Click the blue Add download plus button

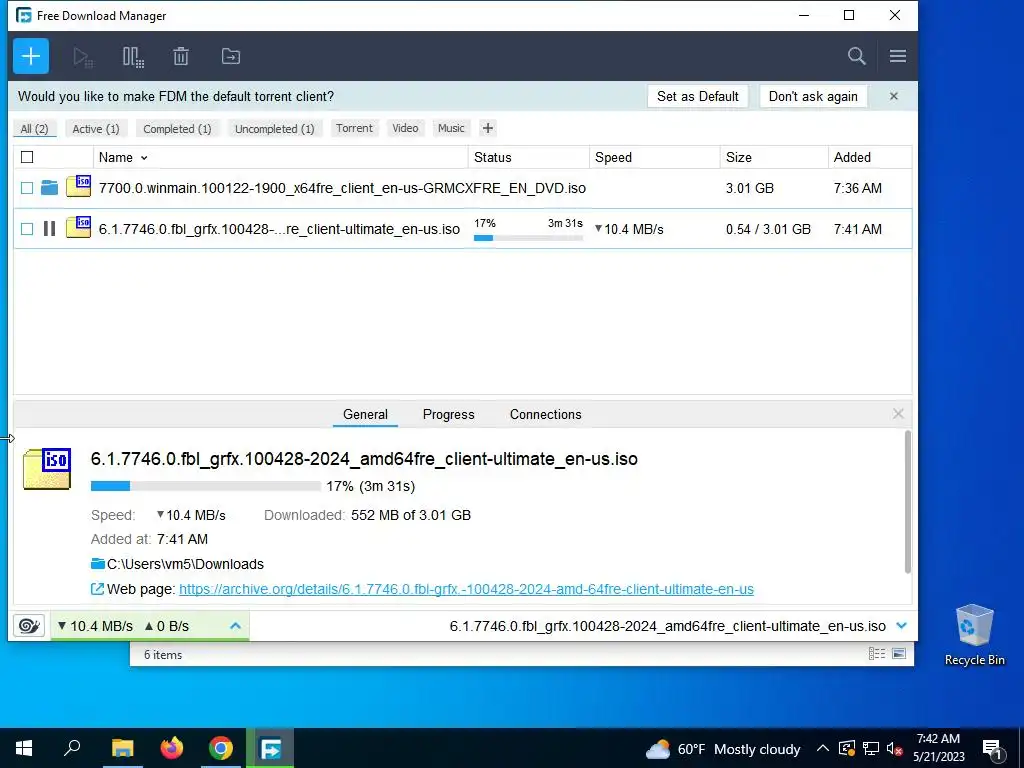coord(31,56)
